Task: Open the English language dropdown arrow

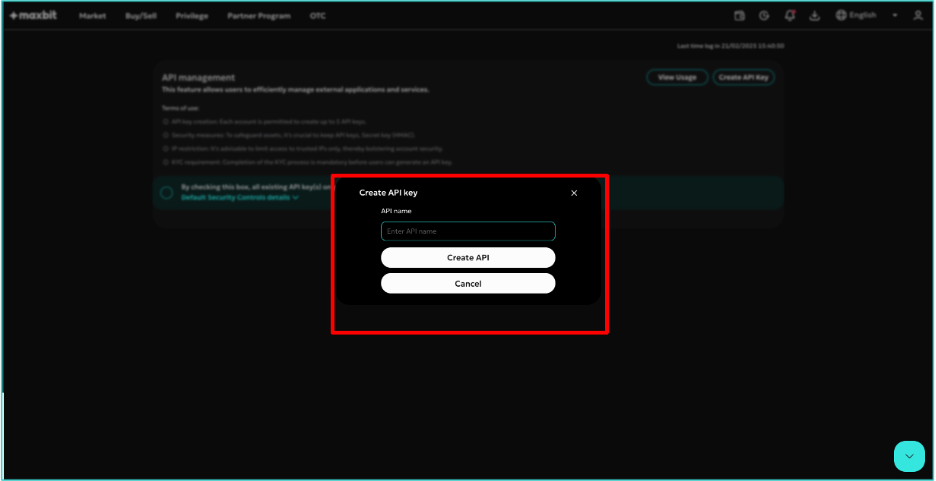Action: coord(895,16)
